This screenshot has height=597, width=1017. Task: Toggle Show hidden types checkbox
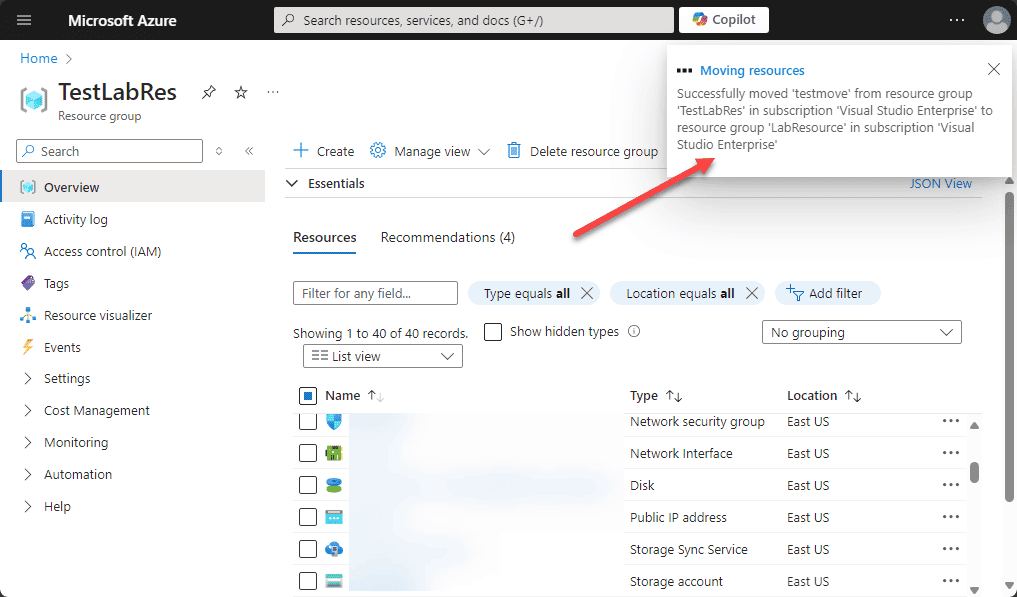pos(493,332)
